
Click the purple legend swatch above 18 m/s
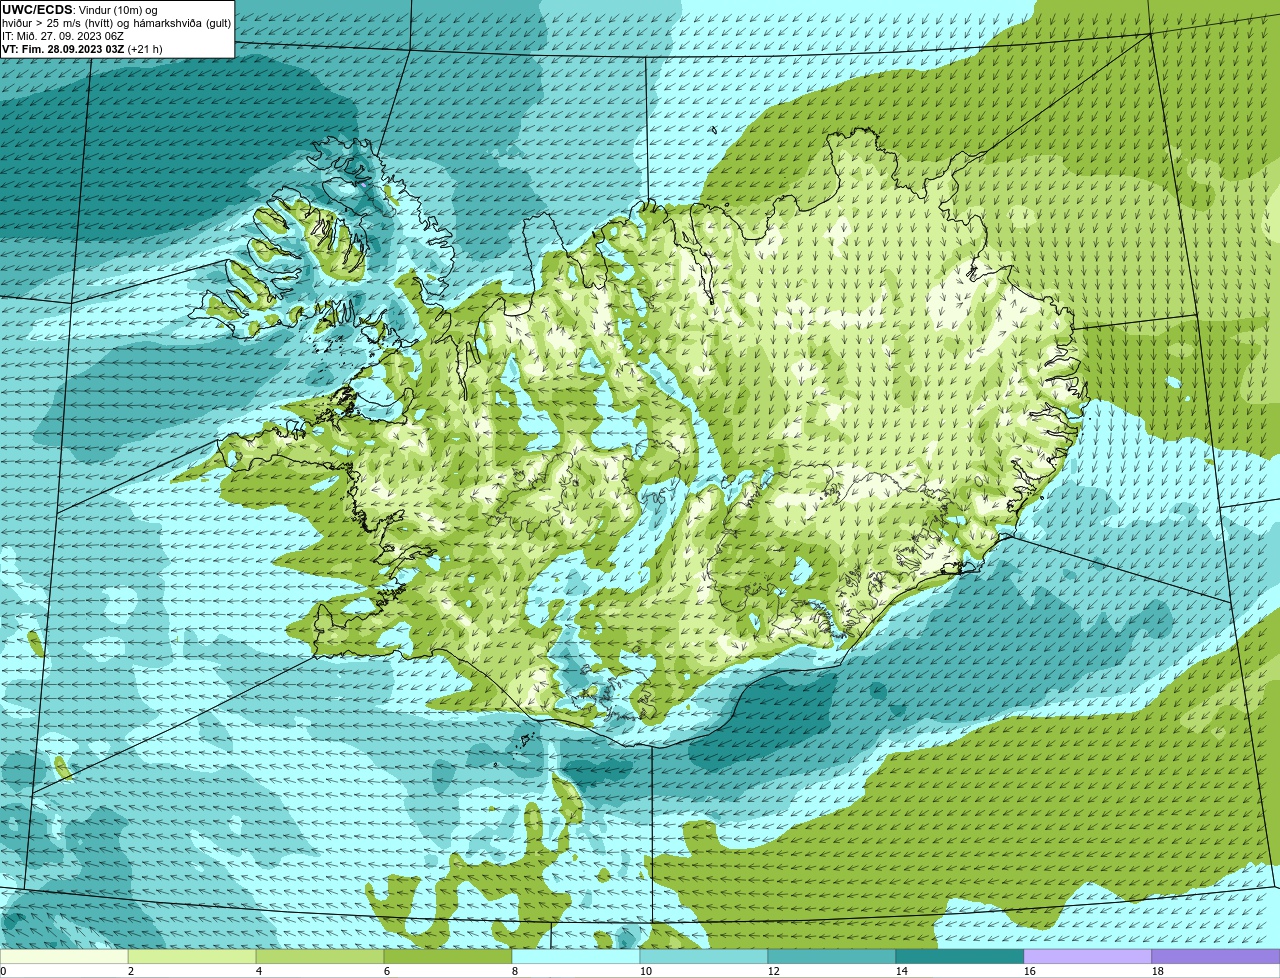tap(1216, 957)
